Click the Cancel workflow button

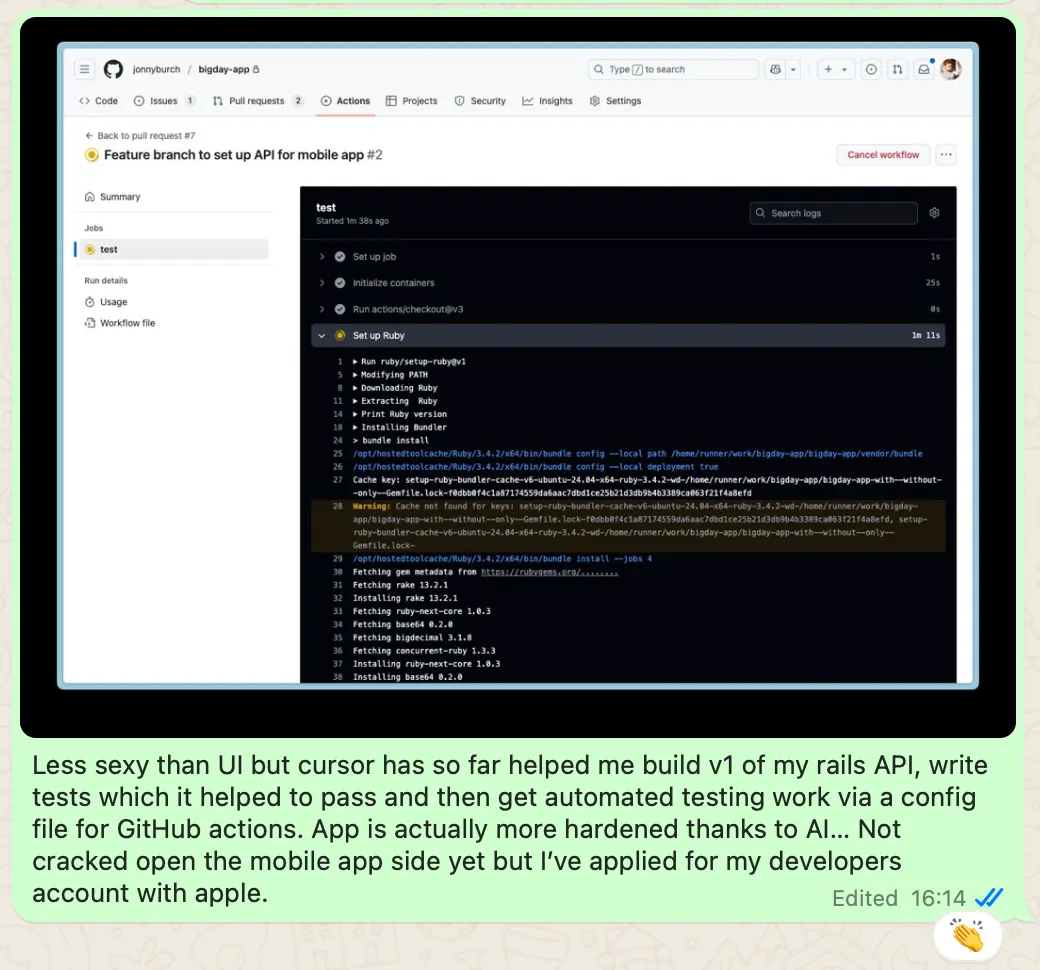pyautogui.click(x=883, y=155)
